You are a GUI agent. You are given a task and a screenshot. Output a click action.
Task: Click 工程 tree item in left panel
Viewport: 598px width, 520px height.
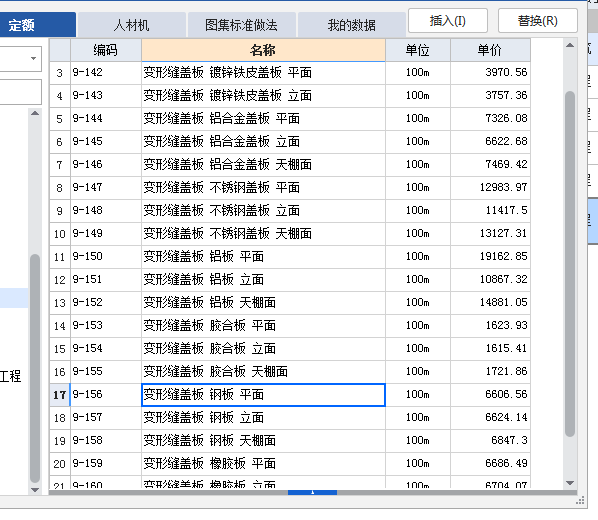(x=11, y=377)
